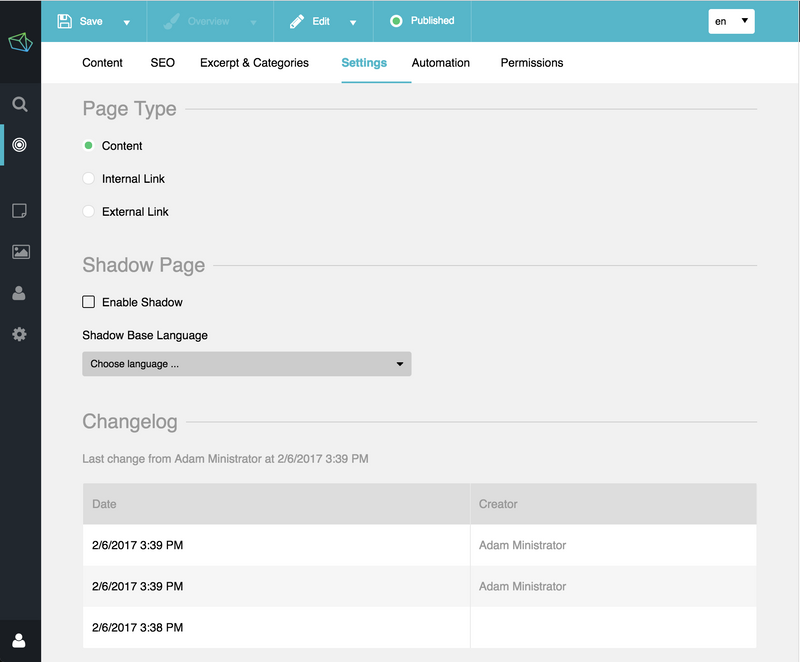
Task: Click the Page Type section heading
Action: pyautogui.click(x=130, y=109)
